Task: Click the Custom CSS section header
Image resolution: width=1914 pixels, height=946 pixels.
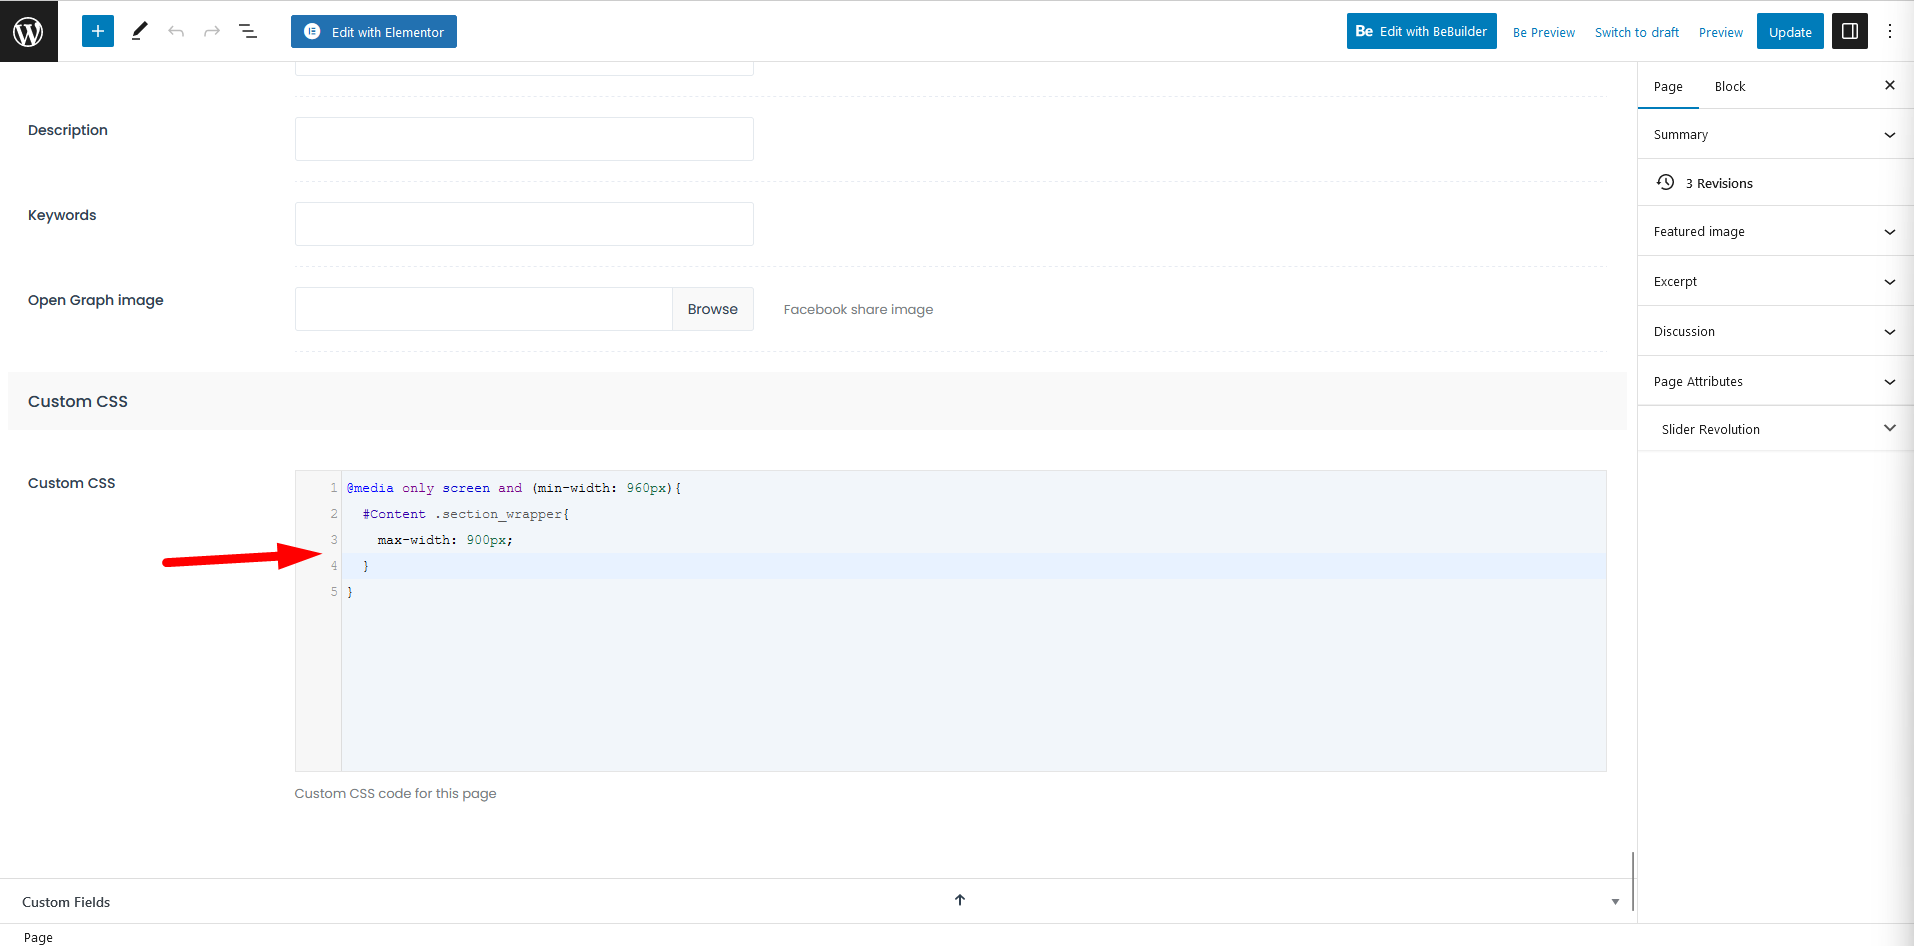Action: tap(817, 401)
